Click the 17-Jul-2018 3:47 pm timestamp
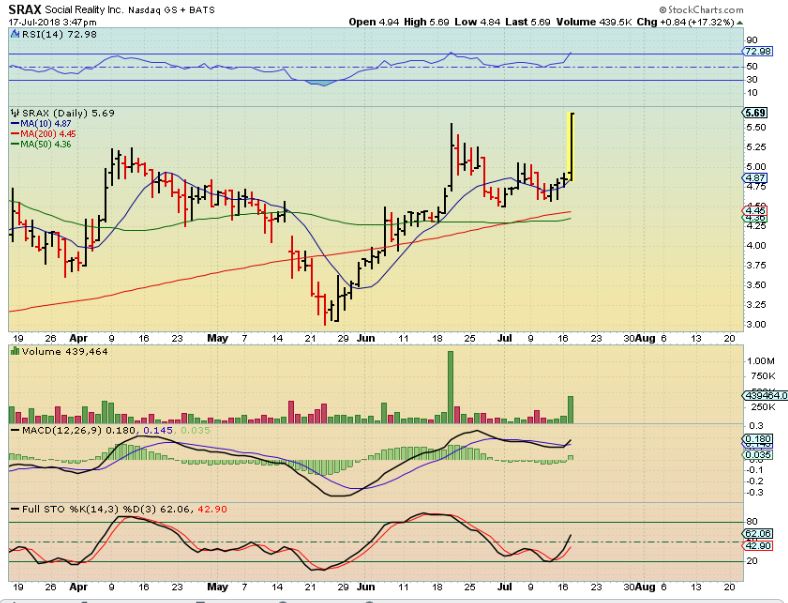The width and height of the screenshot is (788, 603). (52, 23)
